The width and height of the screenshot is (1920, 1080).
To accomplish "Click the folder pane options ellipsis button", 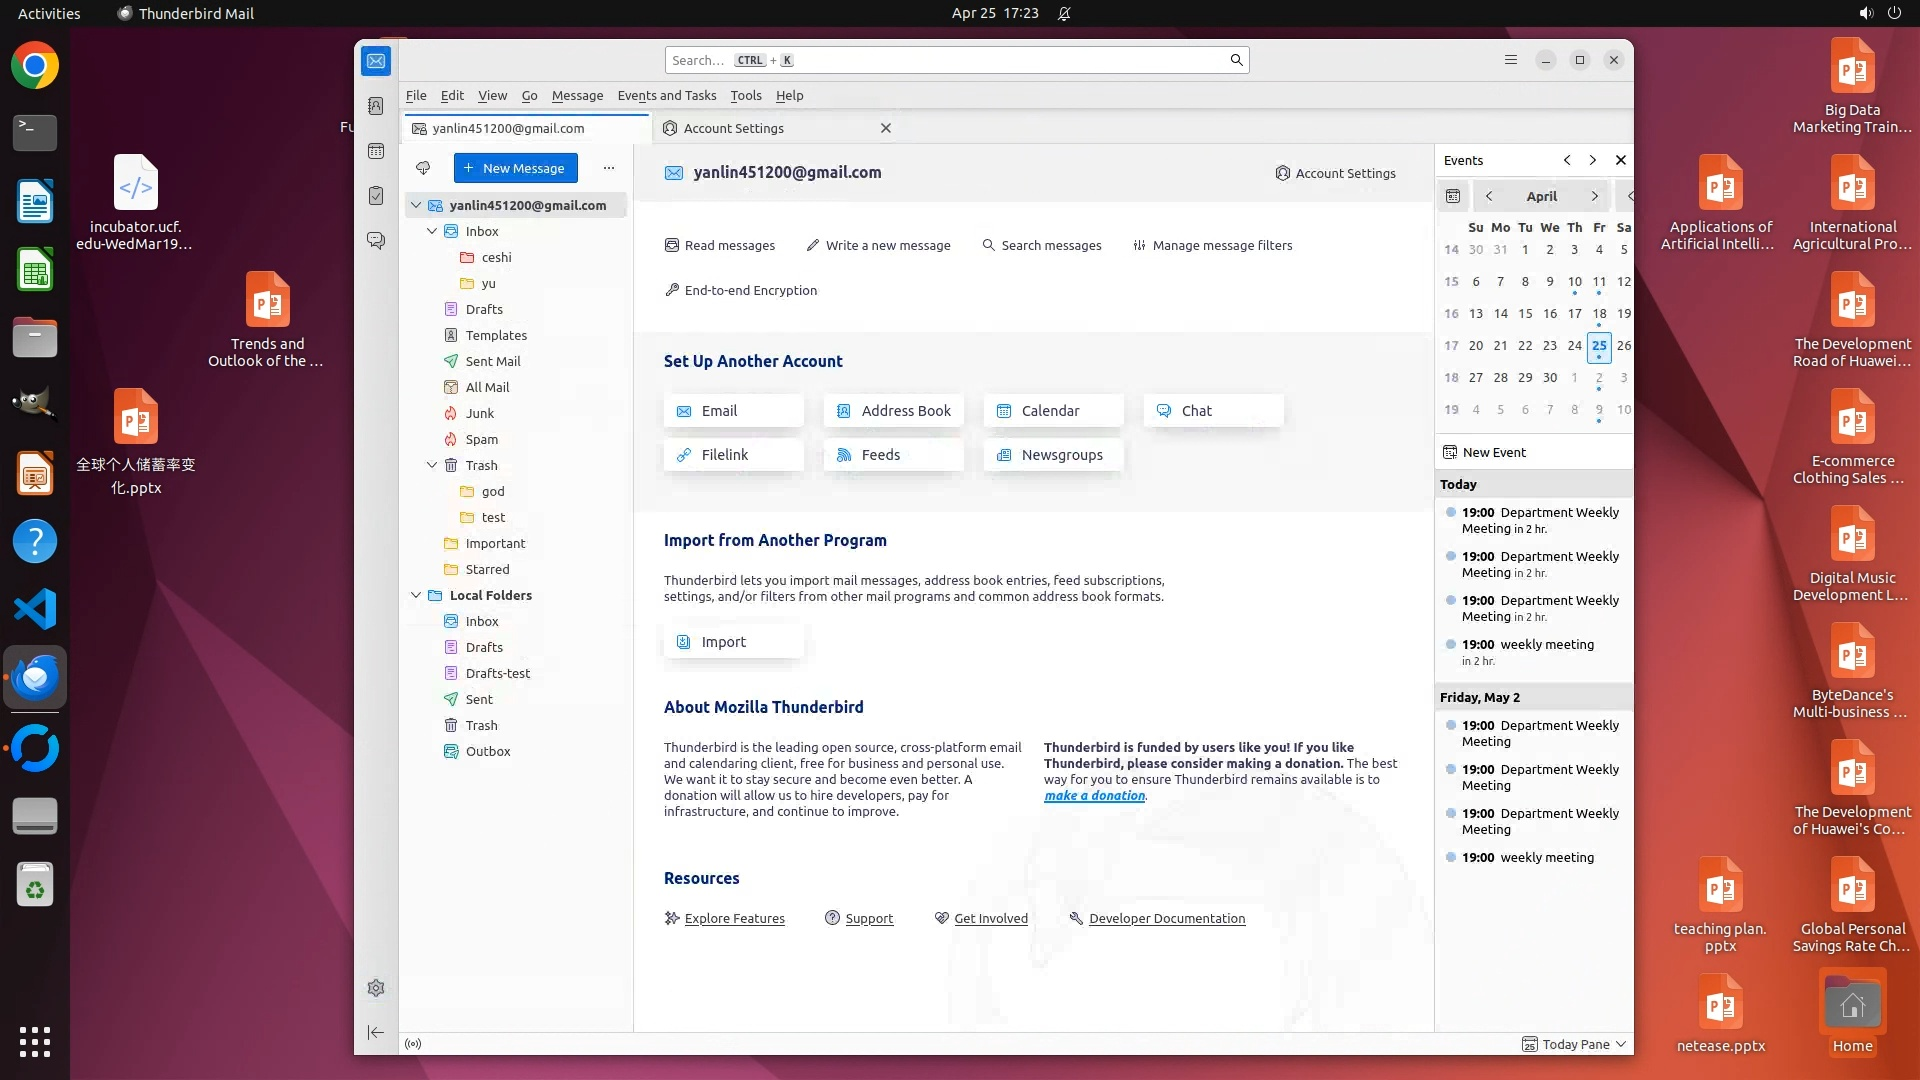I will point(609,168).
